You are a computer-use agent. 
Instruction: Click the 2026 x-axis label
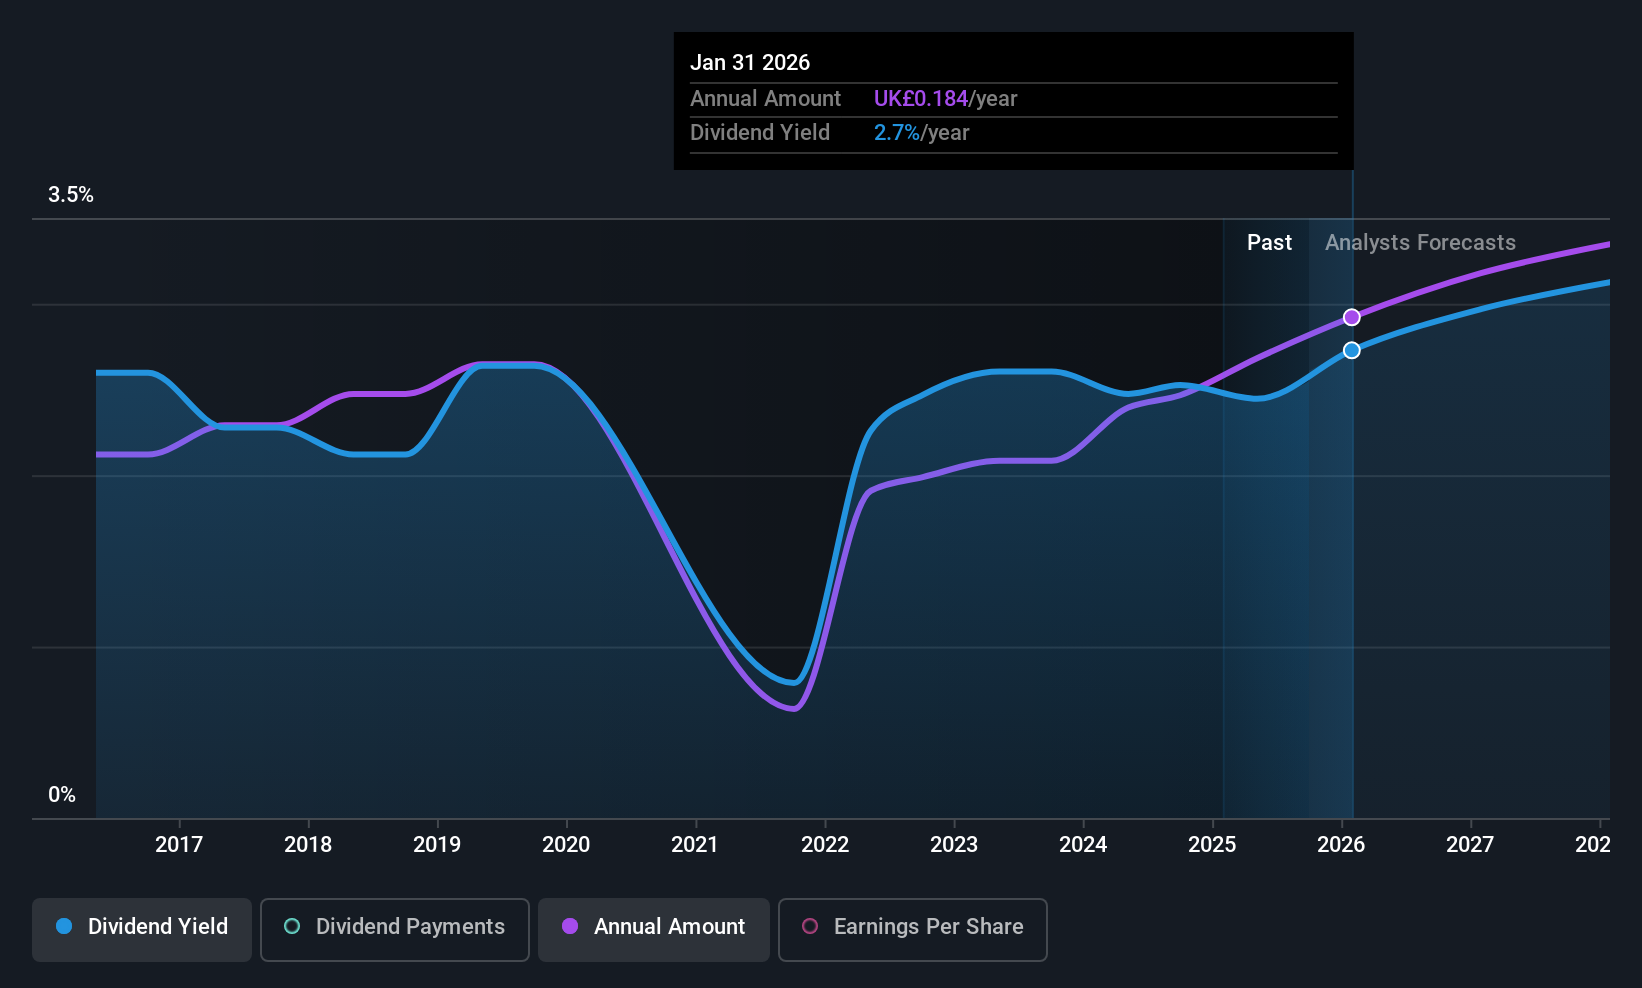click(x=1341, y=845)
